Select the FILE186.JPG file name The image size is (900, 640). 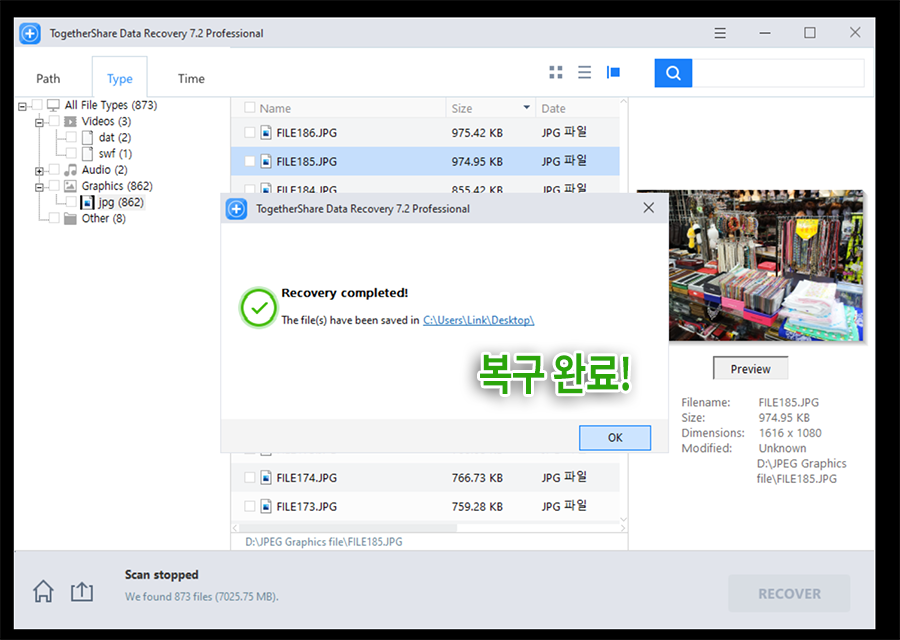point(307,133)
